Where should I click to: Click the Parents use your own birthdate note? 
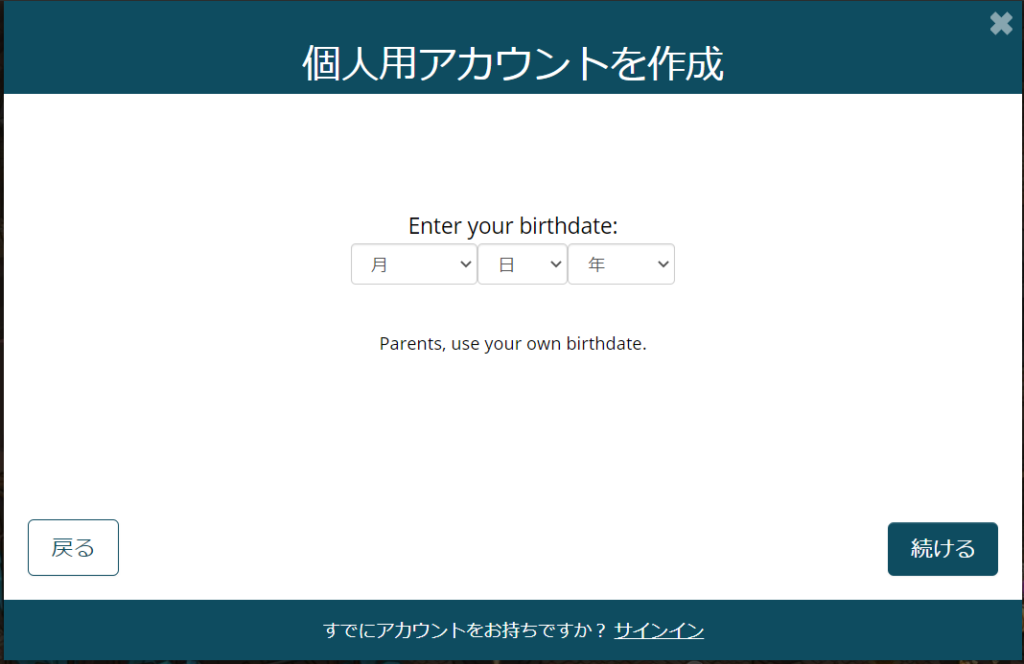(513, 343)
